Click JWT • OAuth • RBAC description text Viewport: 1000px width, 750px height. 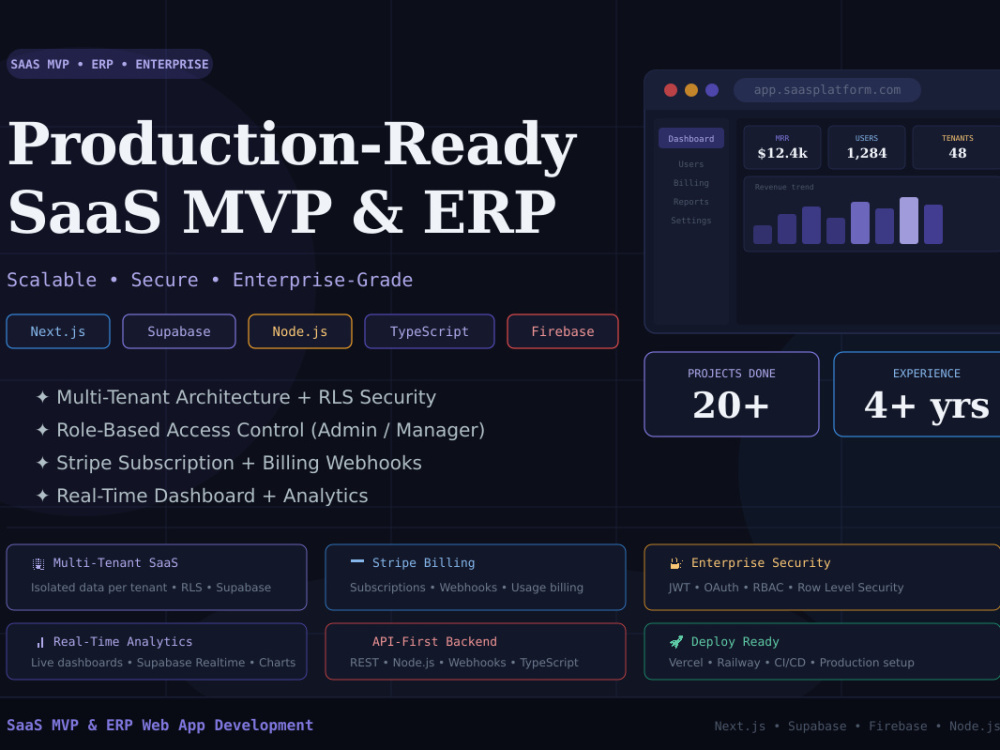(786, 587)
